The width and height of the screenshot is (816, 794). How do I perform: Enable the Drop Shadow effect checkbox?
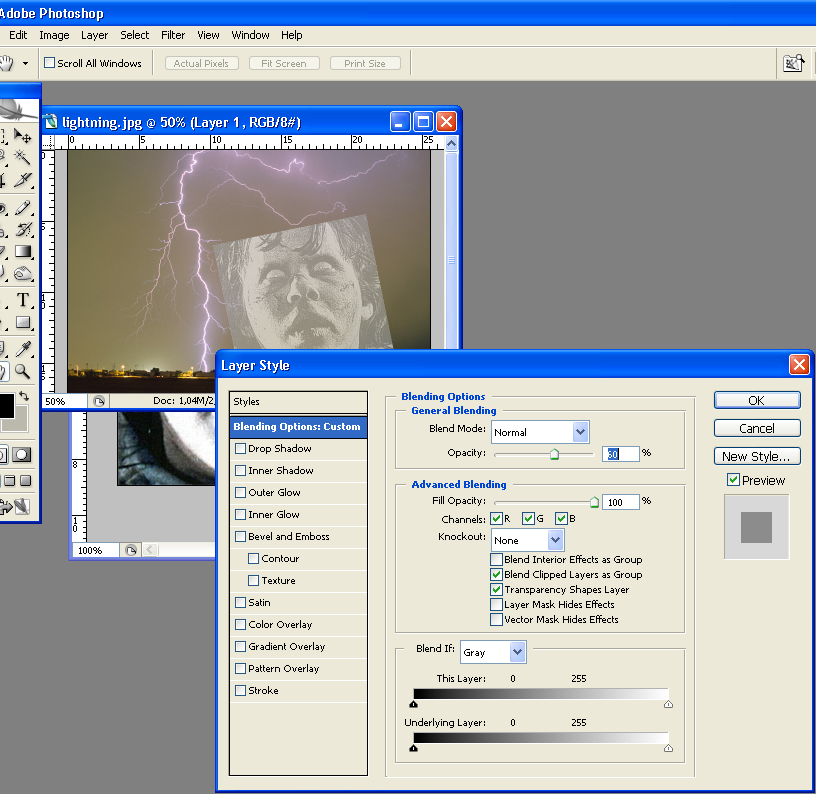click(240, 448)
